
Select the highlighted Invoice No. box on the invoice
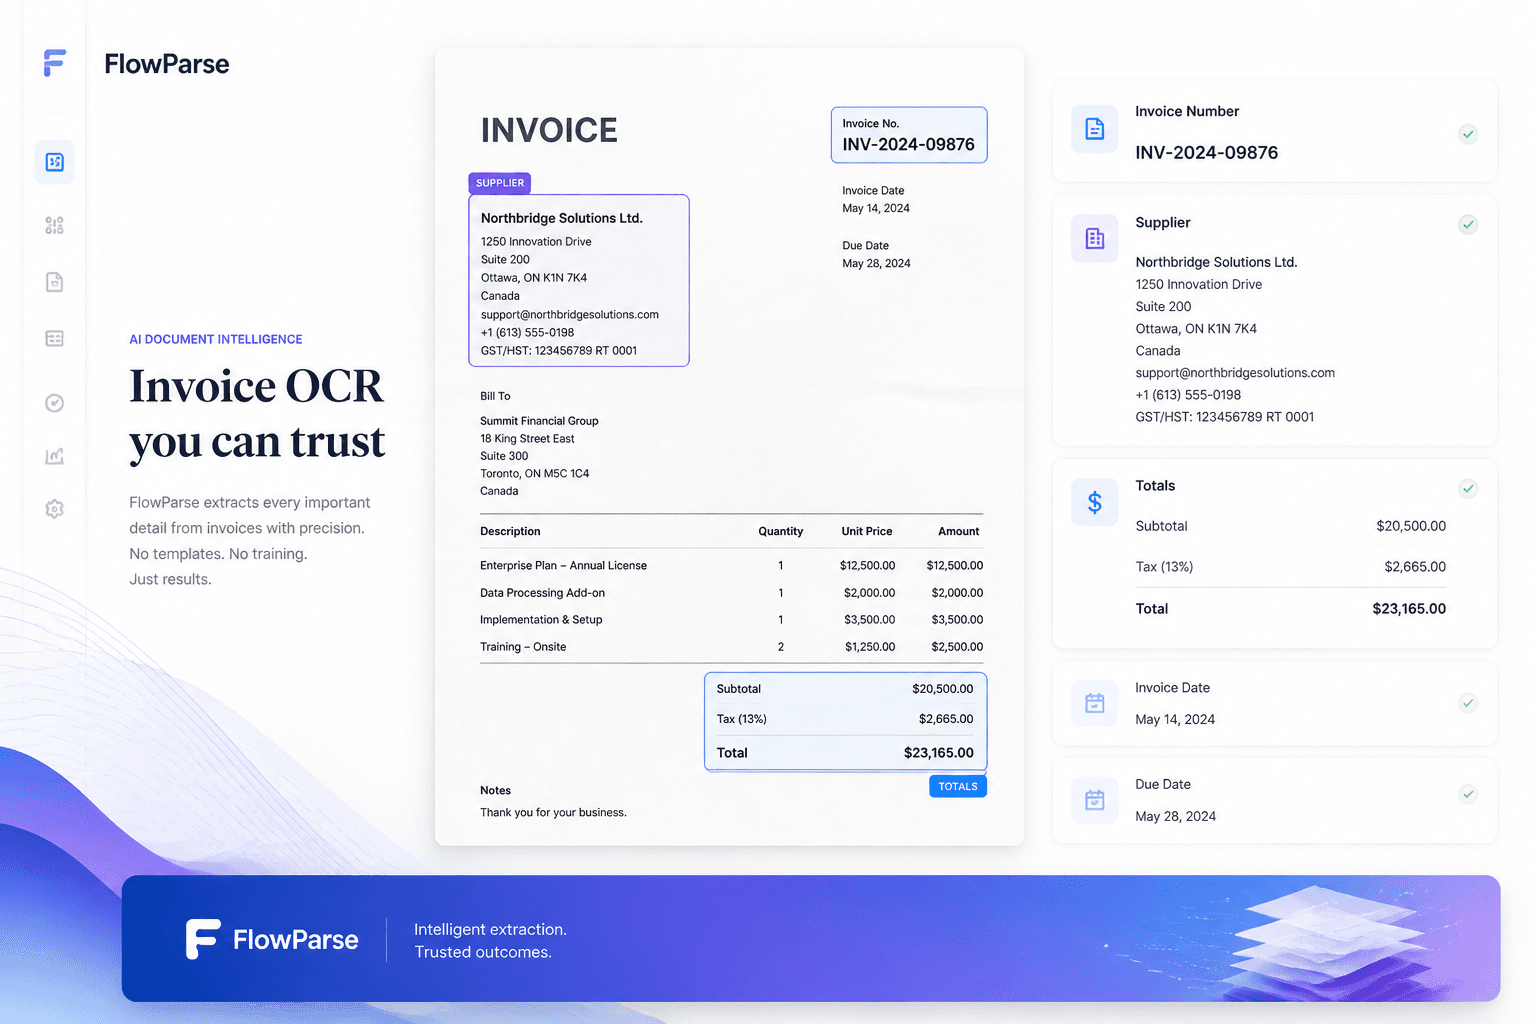(x=909, y=135)
